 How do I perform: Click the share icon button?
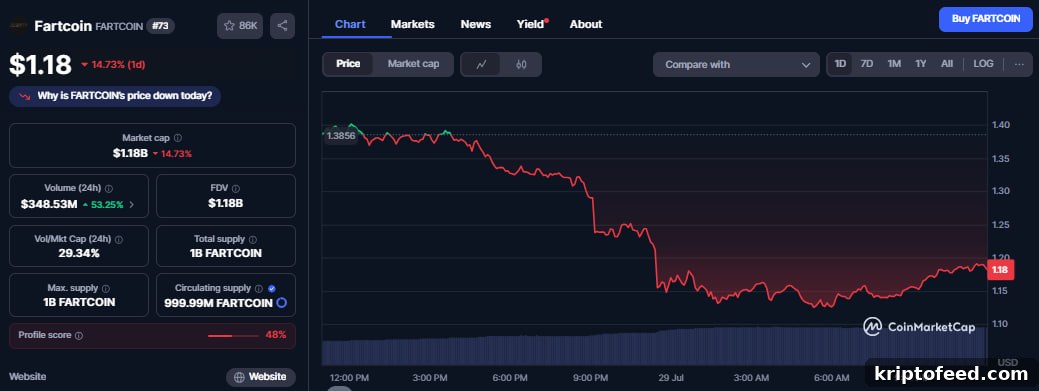tap(282, 26)
